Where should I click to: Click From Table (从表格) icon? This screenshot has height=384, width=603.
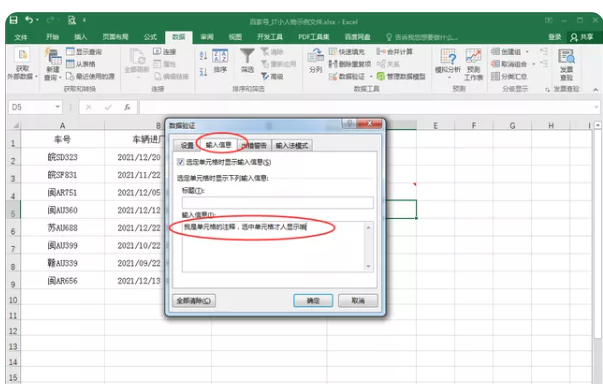coord(70,64)
